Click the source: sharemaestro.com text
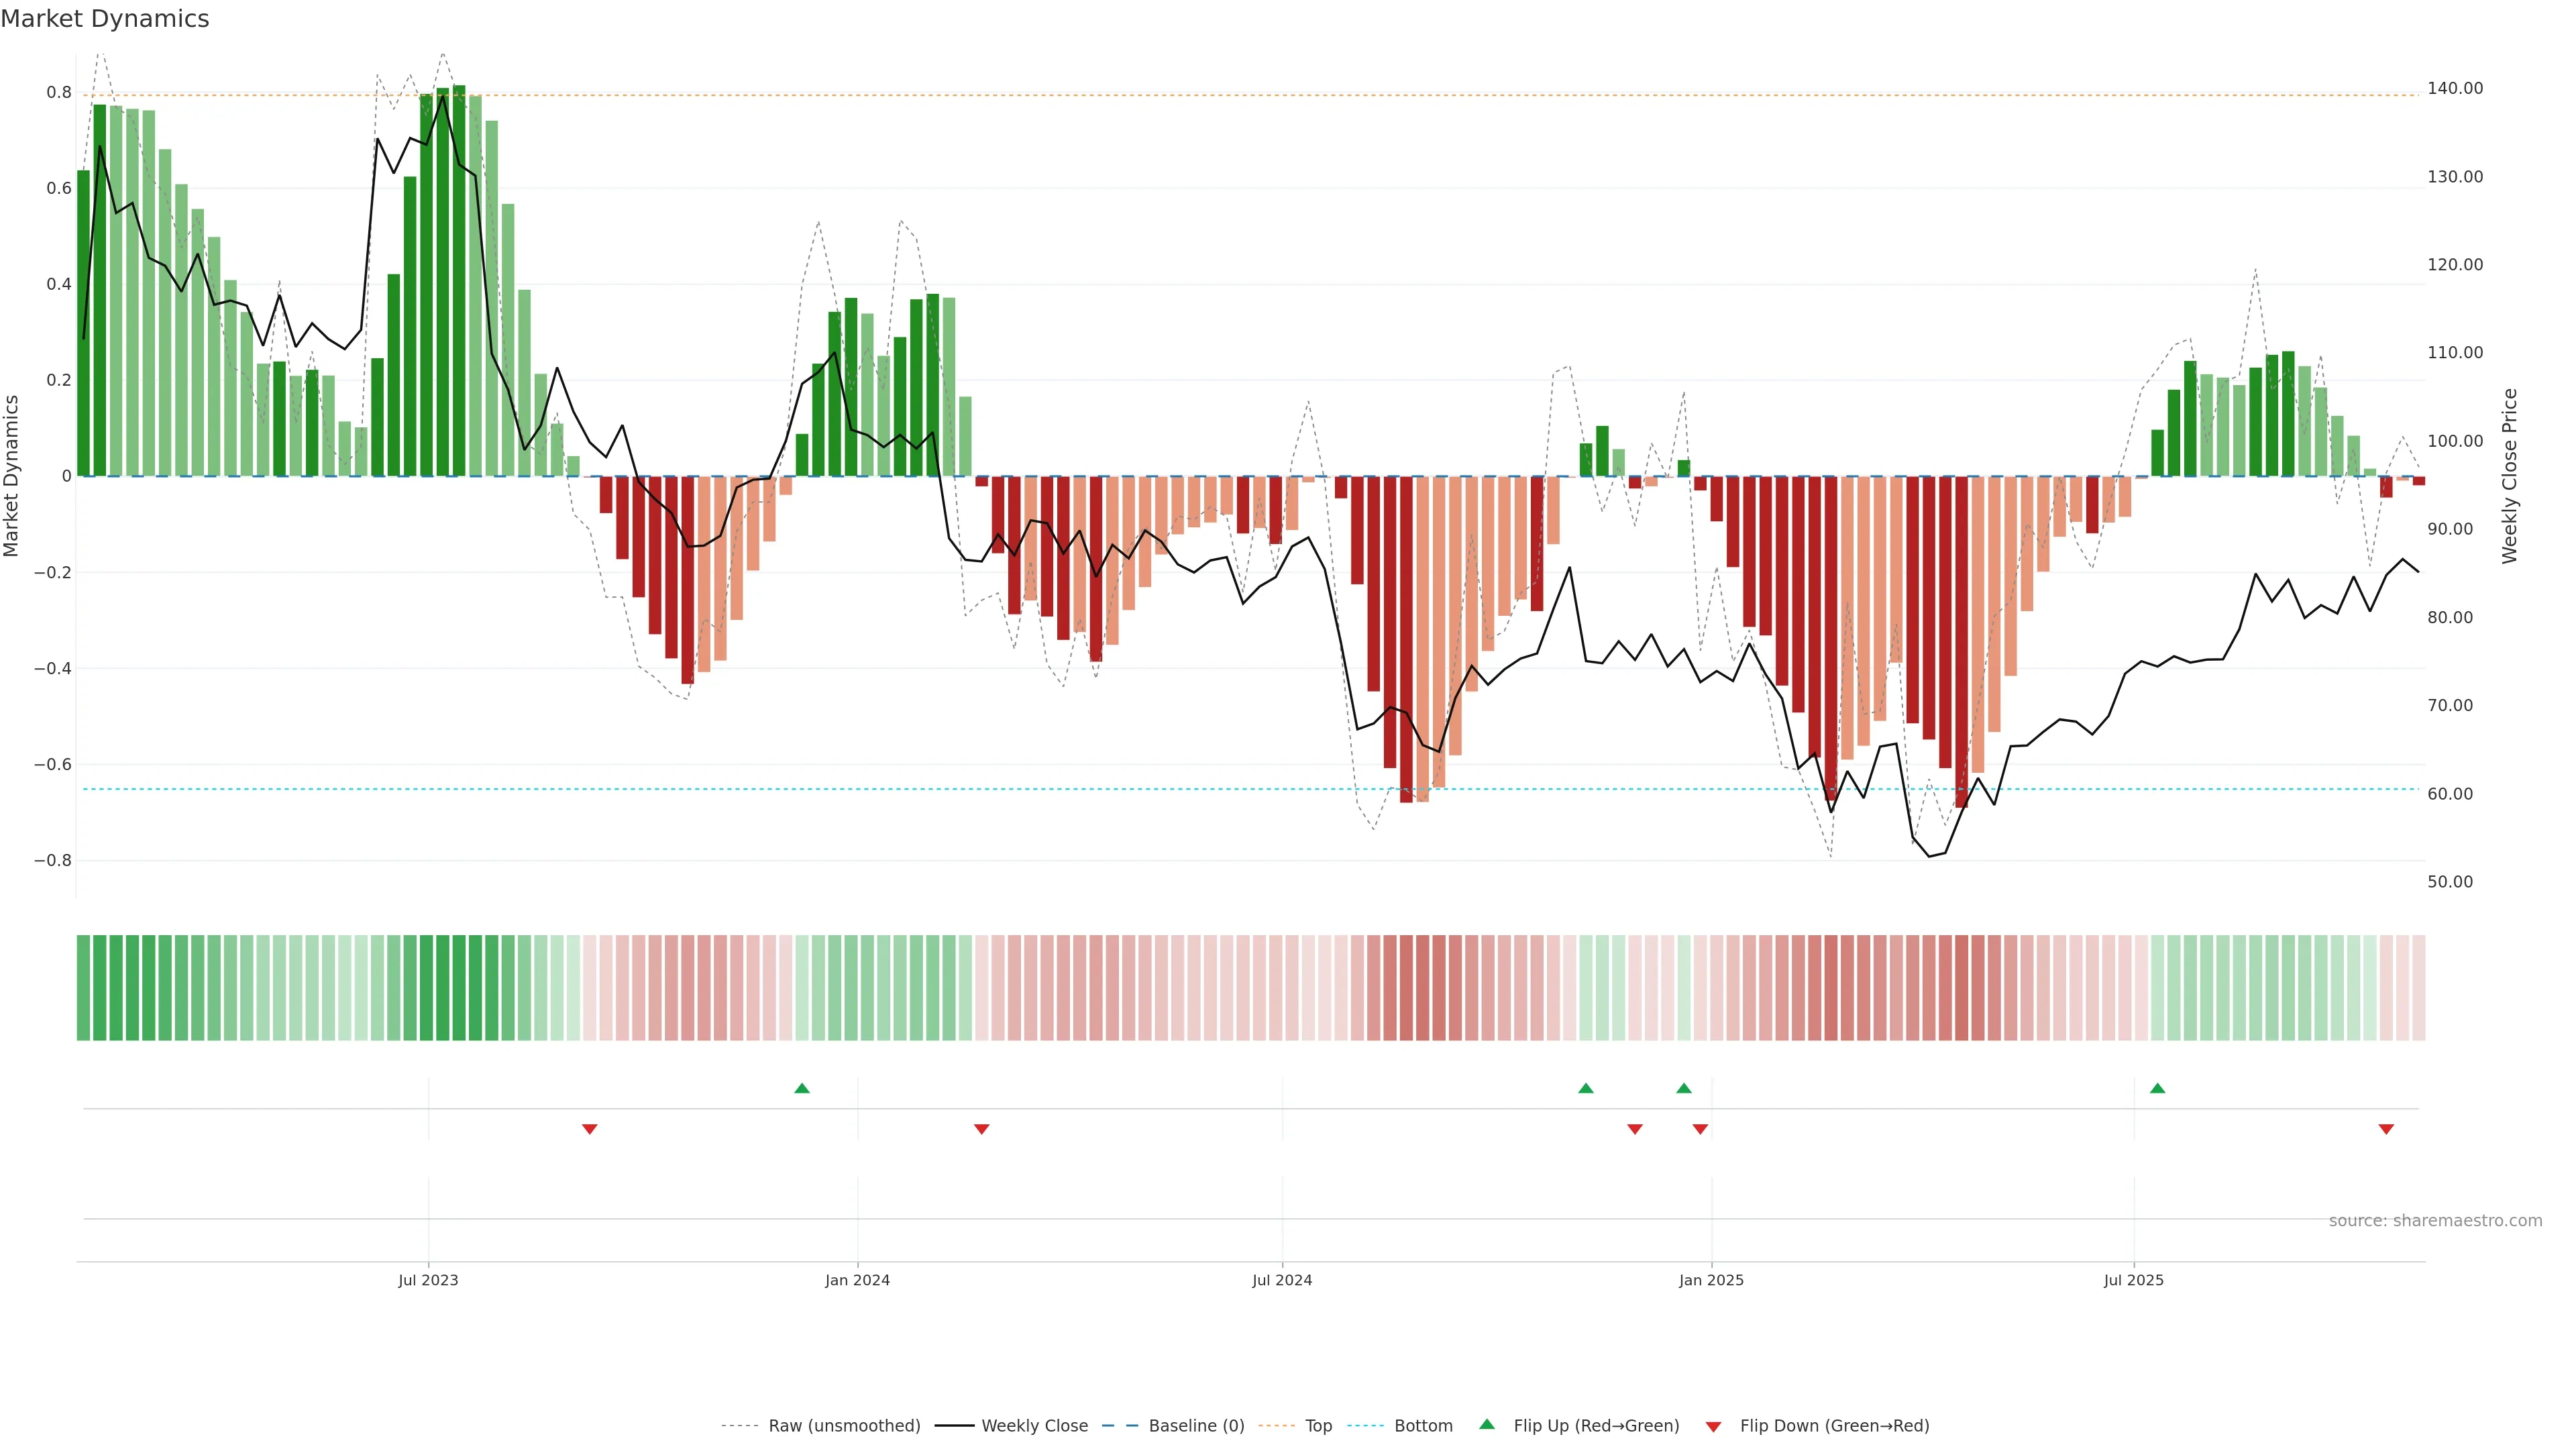Viewport: 2576px width, 1449px height. (x=2435, y=1220)
